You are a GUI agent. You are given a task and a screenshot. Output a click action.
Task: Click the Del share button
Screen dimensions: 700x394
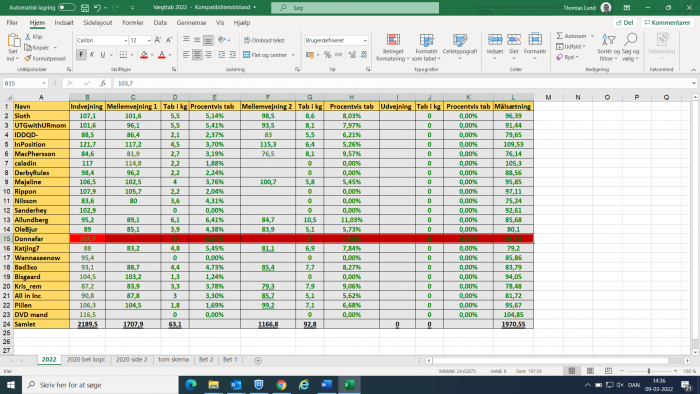click(x=625, y=22)
